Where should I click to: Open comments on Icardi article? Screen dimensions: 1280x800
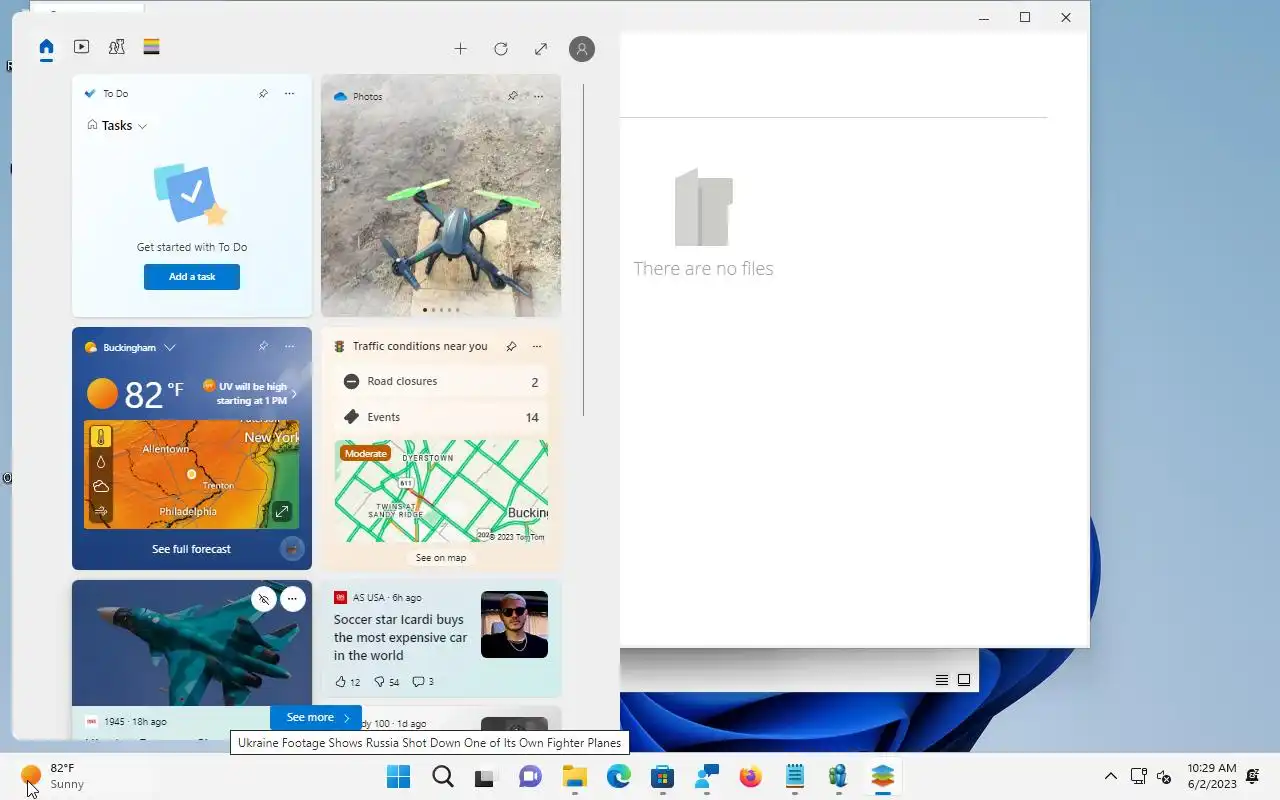[423, 682]
